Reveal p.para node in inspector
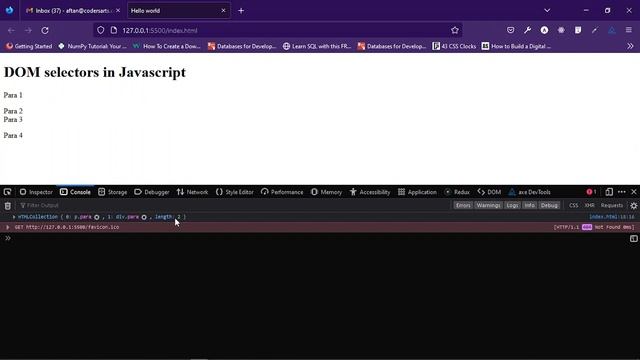The image size is (640, 360). [x=97, y=217]
